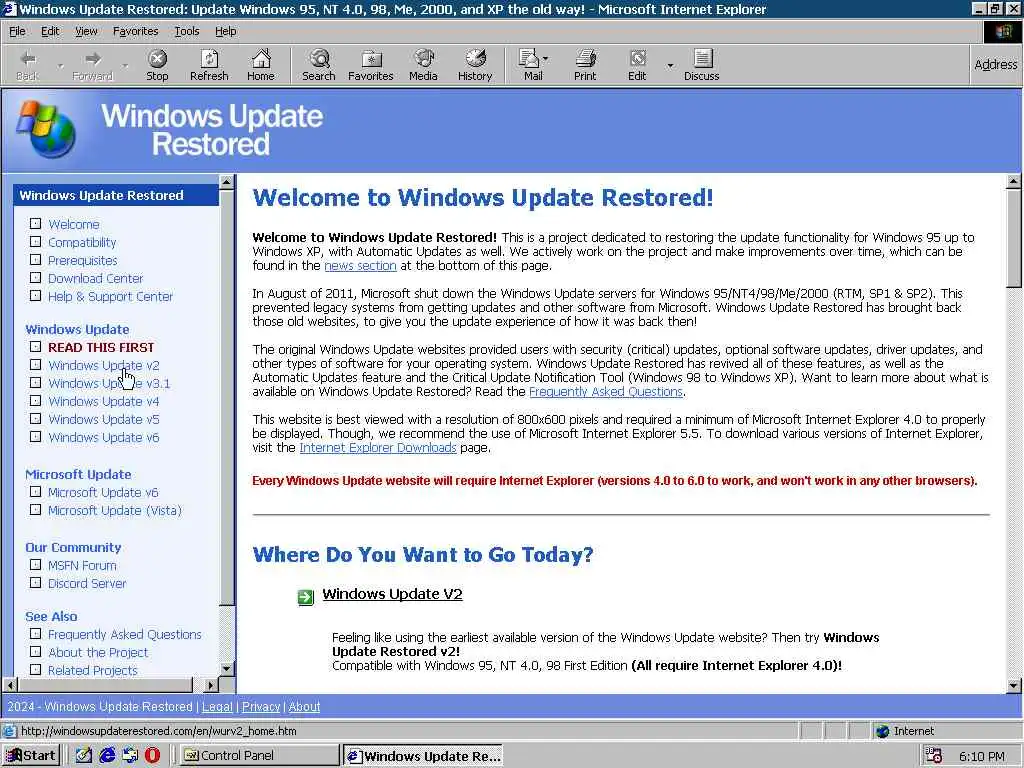The width and height of the screenshot is (1024, 768).
Task: Click the Windows Update Restored globe logo
Action: pyautogui.click(x=46, y=129)
